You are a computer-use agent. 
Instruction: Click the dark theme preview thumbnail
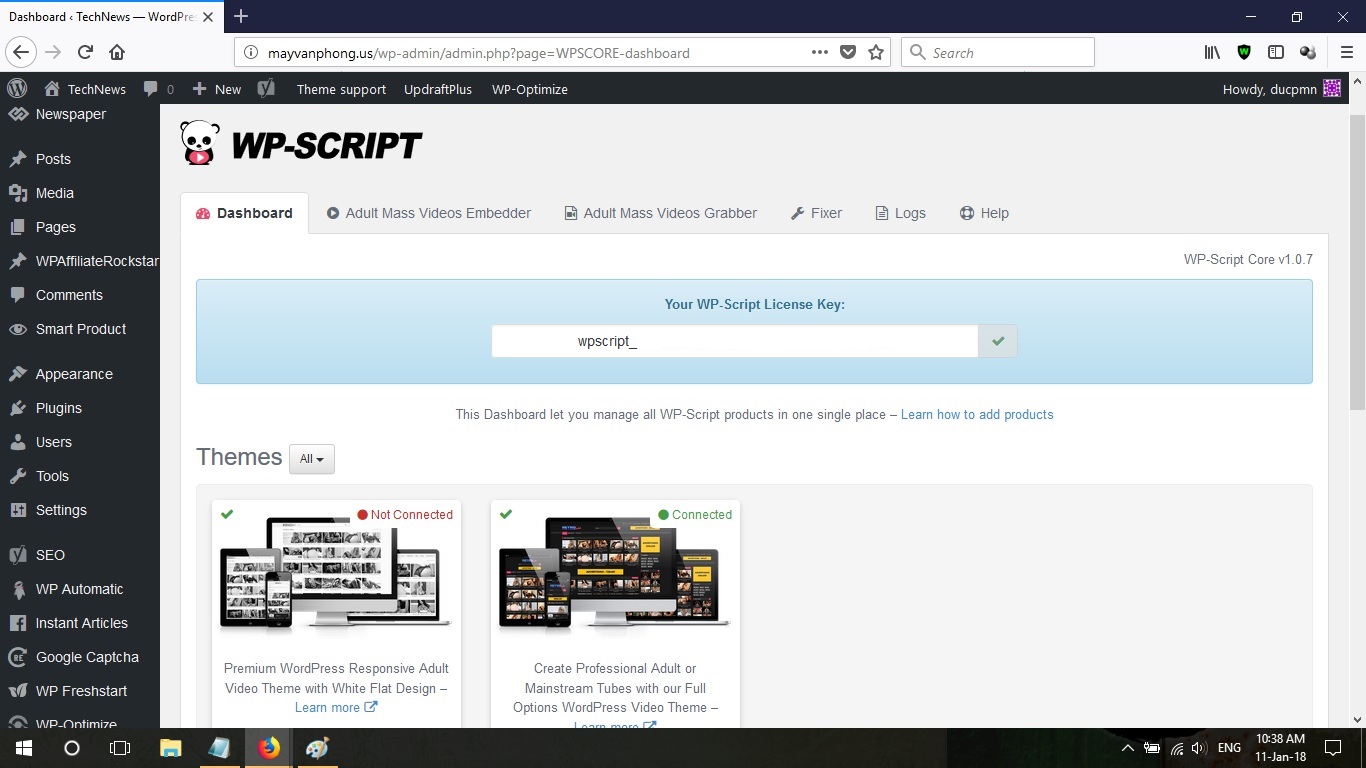pyautogui.click(x=615, y=575)
